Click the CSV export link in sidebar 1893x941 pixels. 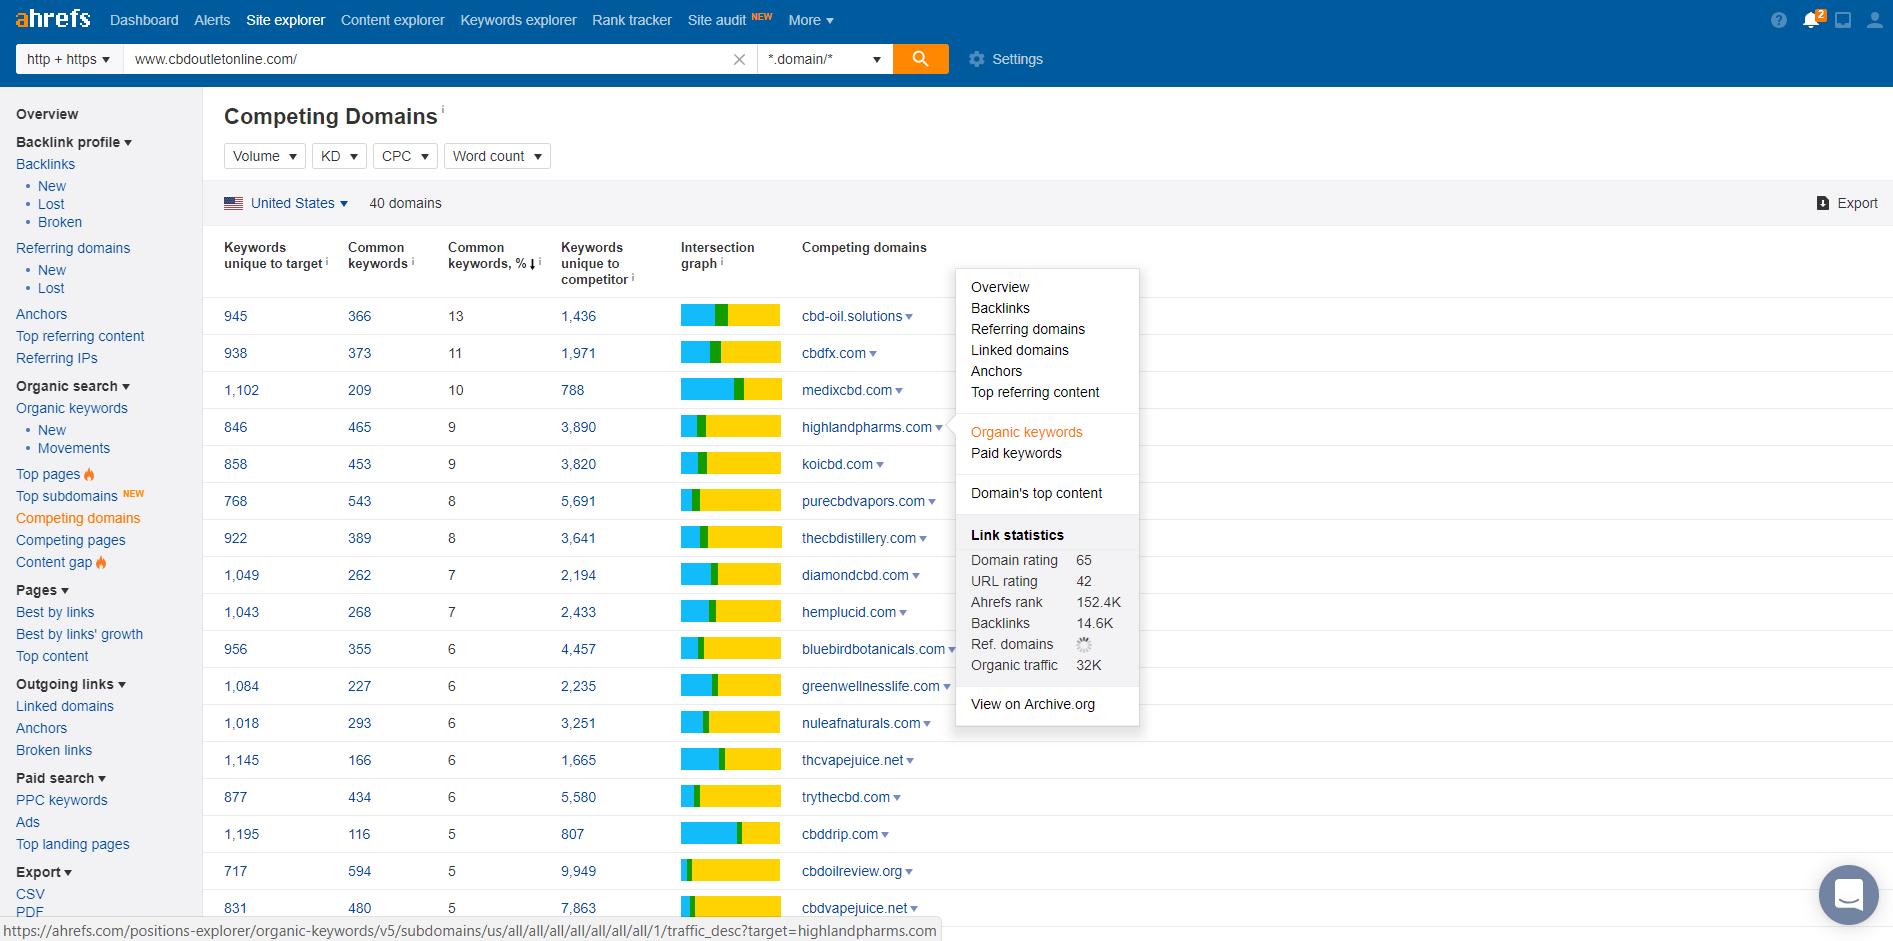[30, 894]
